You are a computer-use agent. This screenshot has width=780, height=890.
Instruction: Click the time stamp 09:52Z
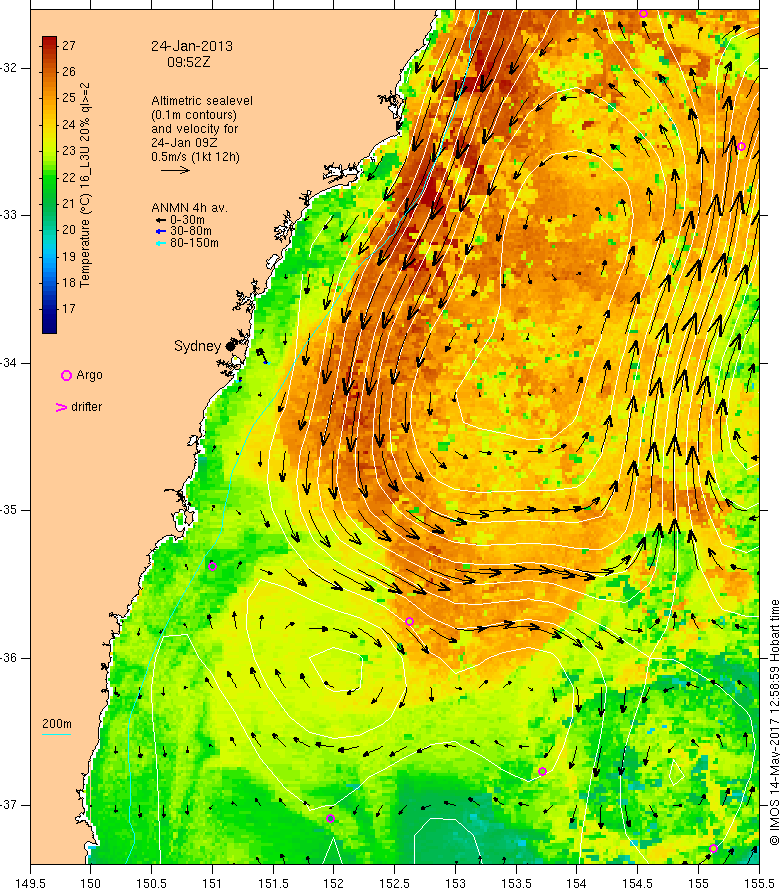[188, 62]
